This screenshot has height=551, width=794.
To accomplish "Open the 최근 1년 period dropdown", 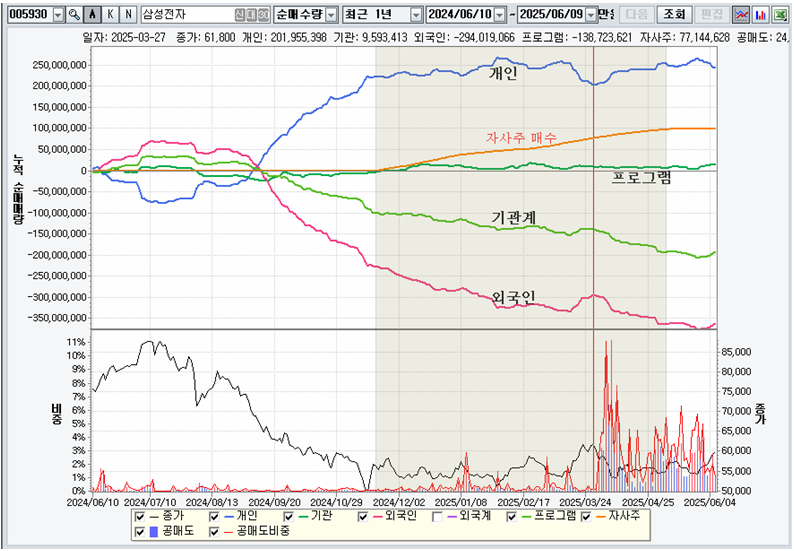I will [416, 15].
